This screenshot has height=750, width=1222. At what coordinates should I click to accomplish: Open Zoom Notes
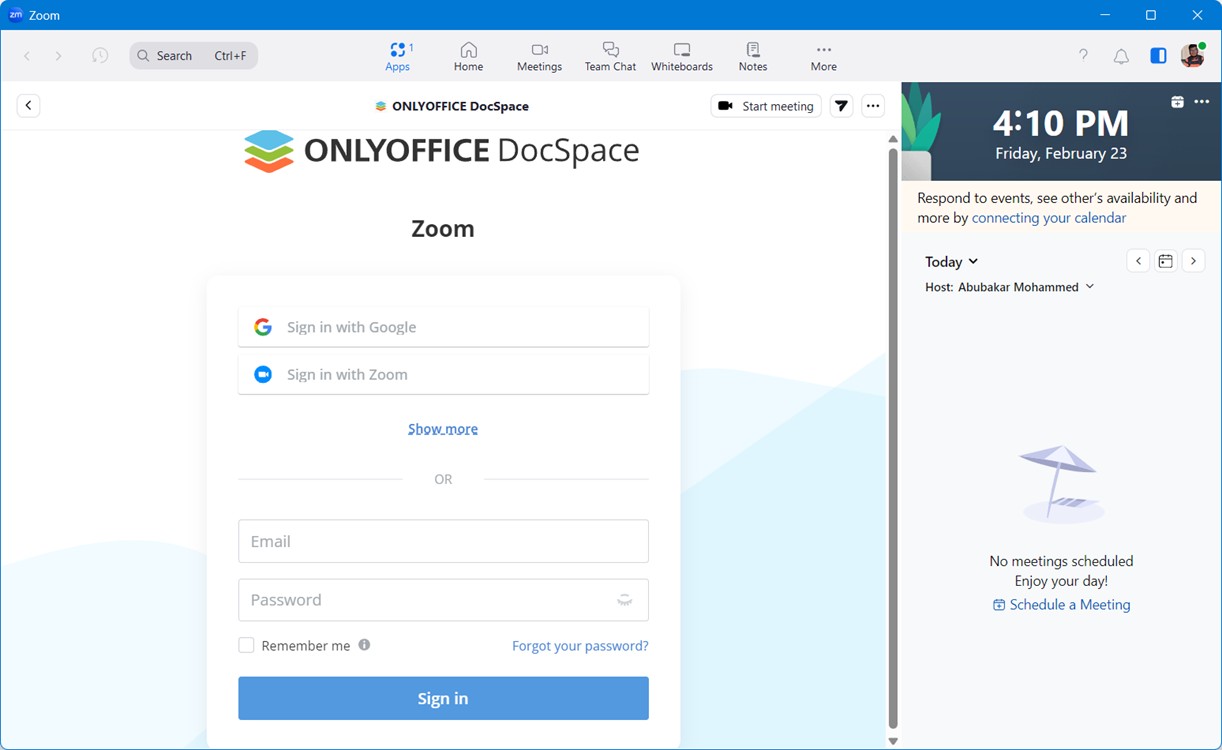coord(752,55)
